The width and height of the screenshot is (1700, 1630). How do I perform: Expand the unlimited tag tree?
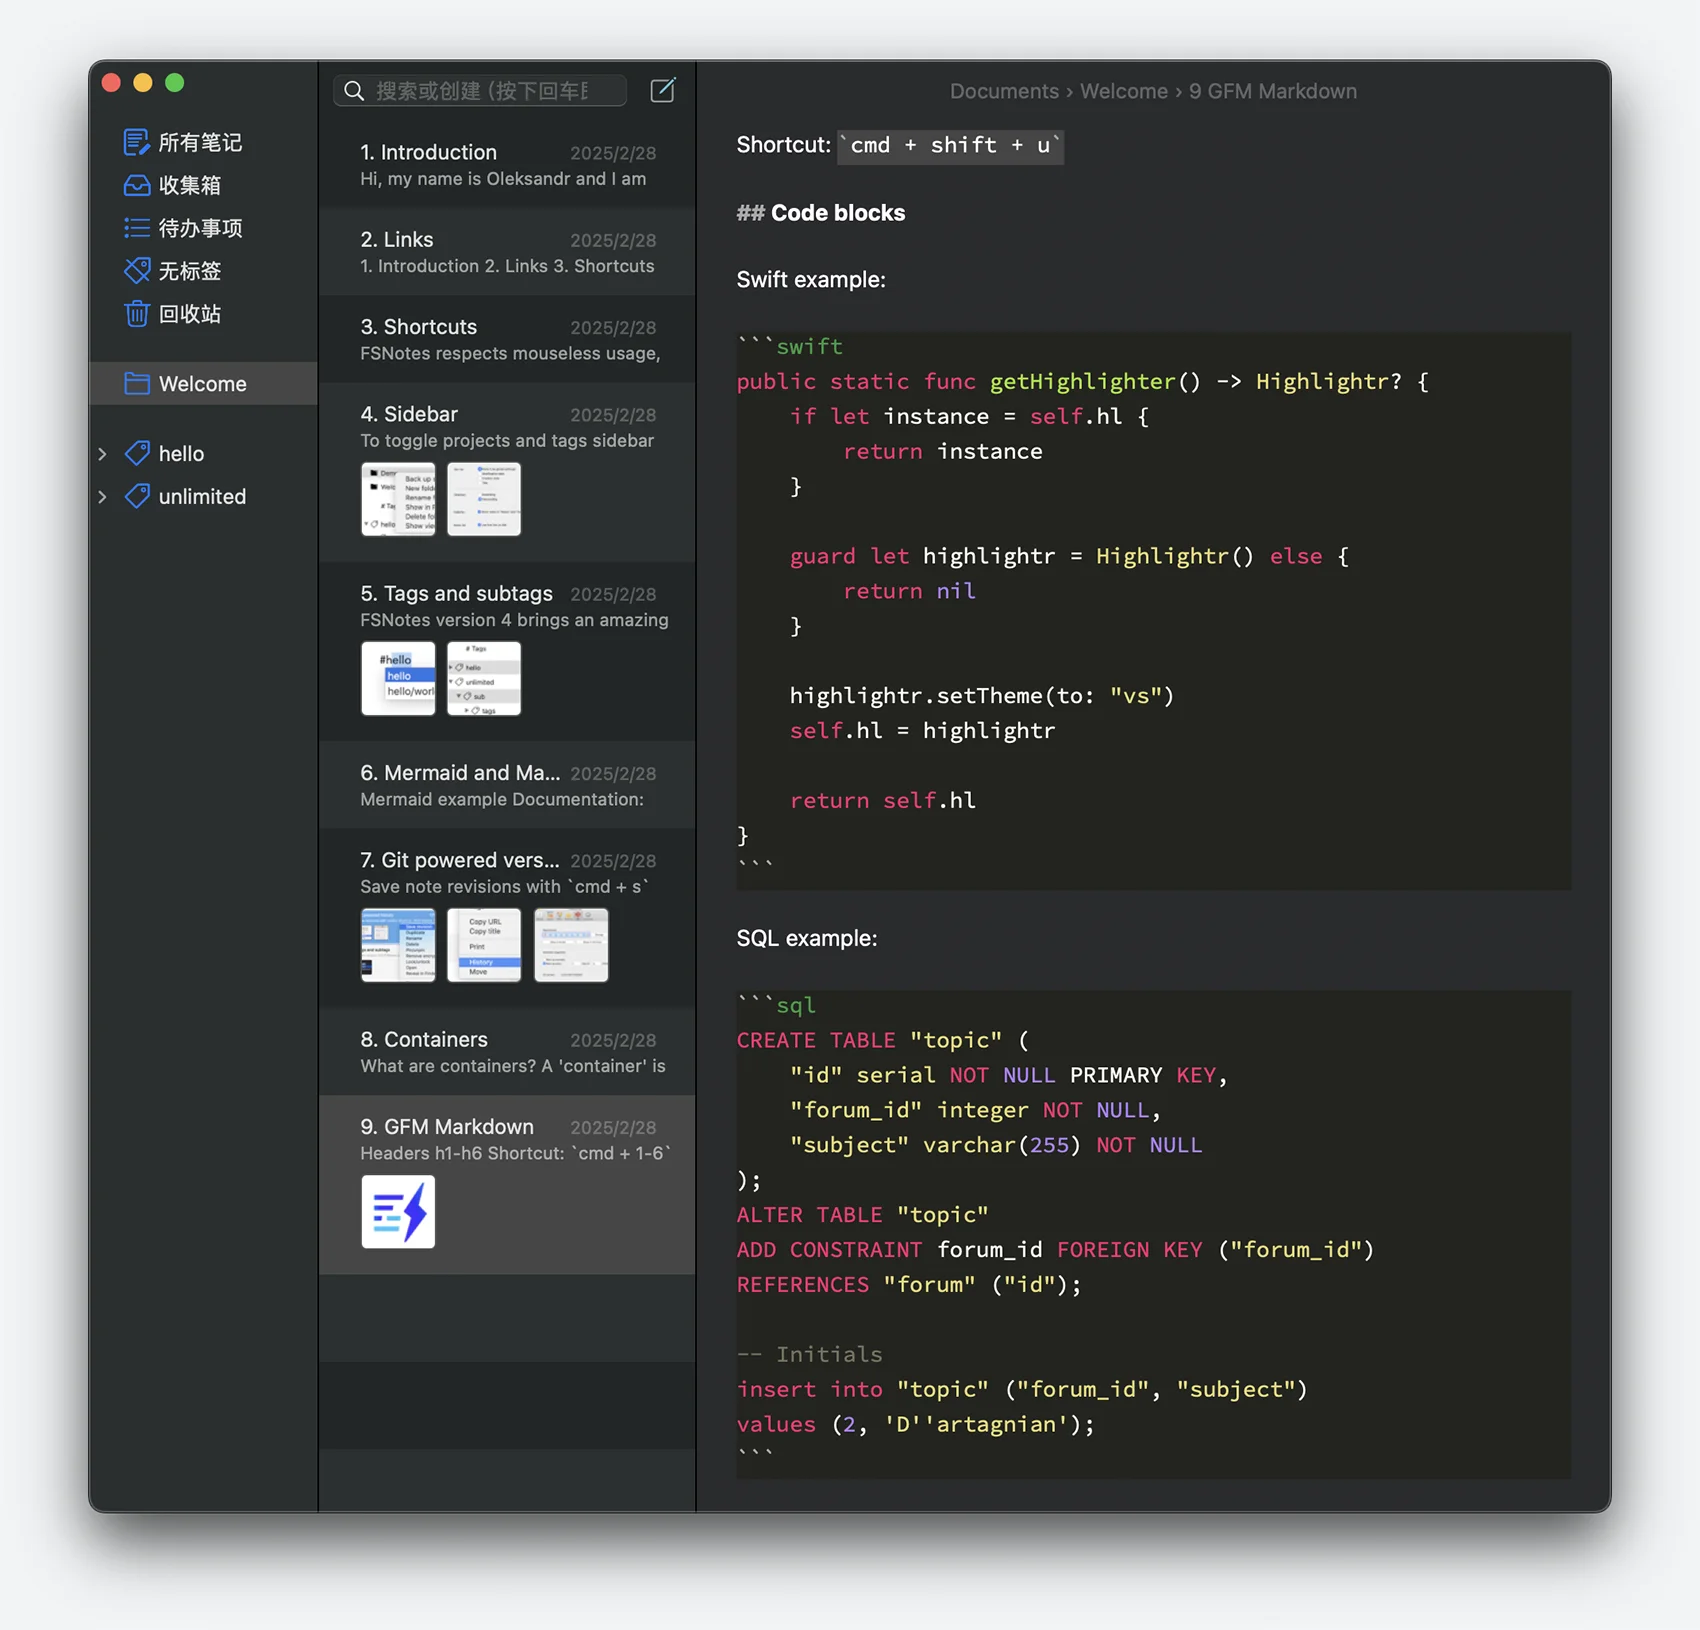point(102,497)
